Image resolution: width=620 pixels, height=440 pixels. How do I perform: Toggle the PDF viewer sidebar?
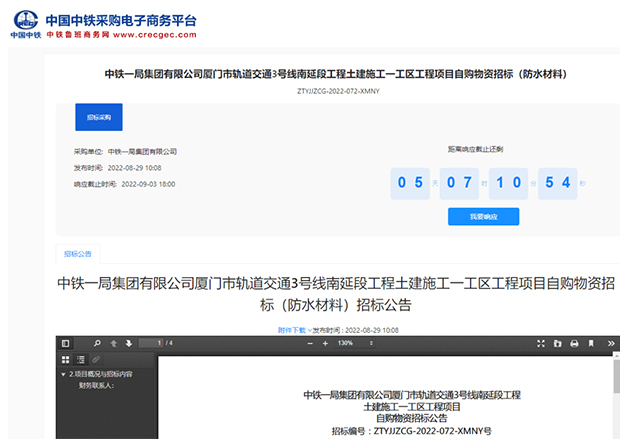[66, 343]
